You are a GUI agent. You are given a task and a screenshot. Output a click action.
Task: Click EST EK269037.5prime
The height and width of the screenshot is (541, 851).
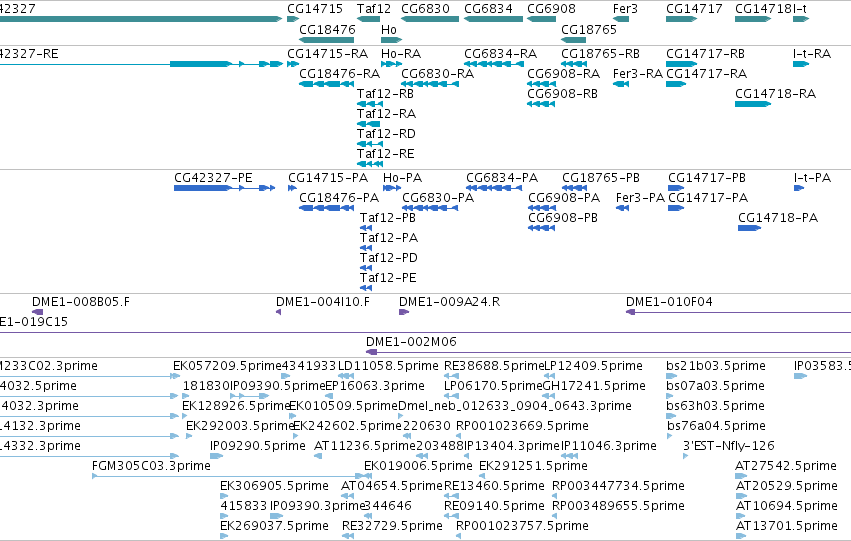point(274,525)
